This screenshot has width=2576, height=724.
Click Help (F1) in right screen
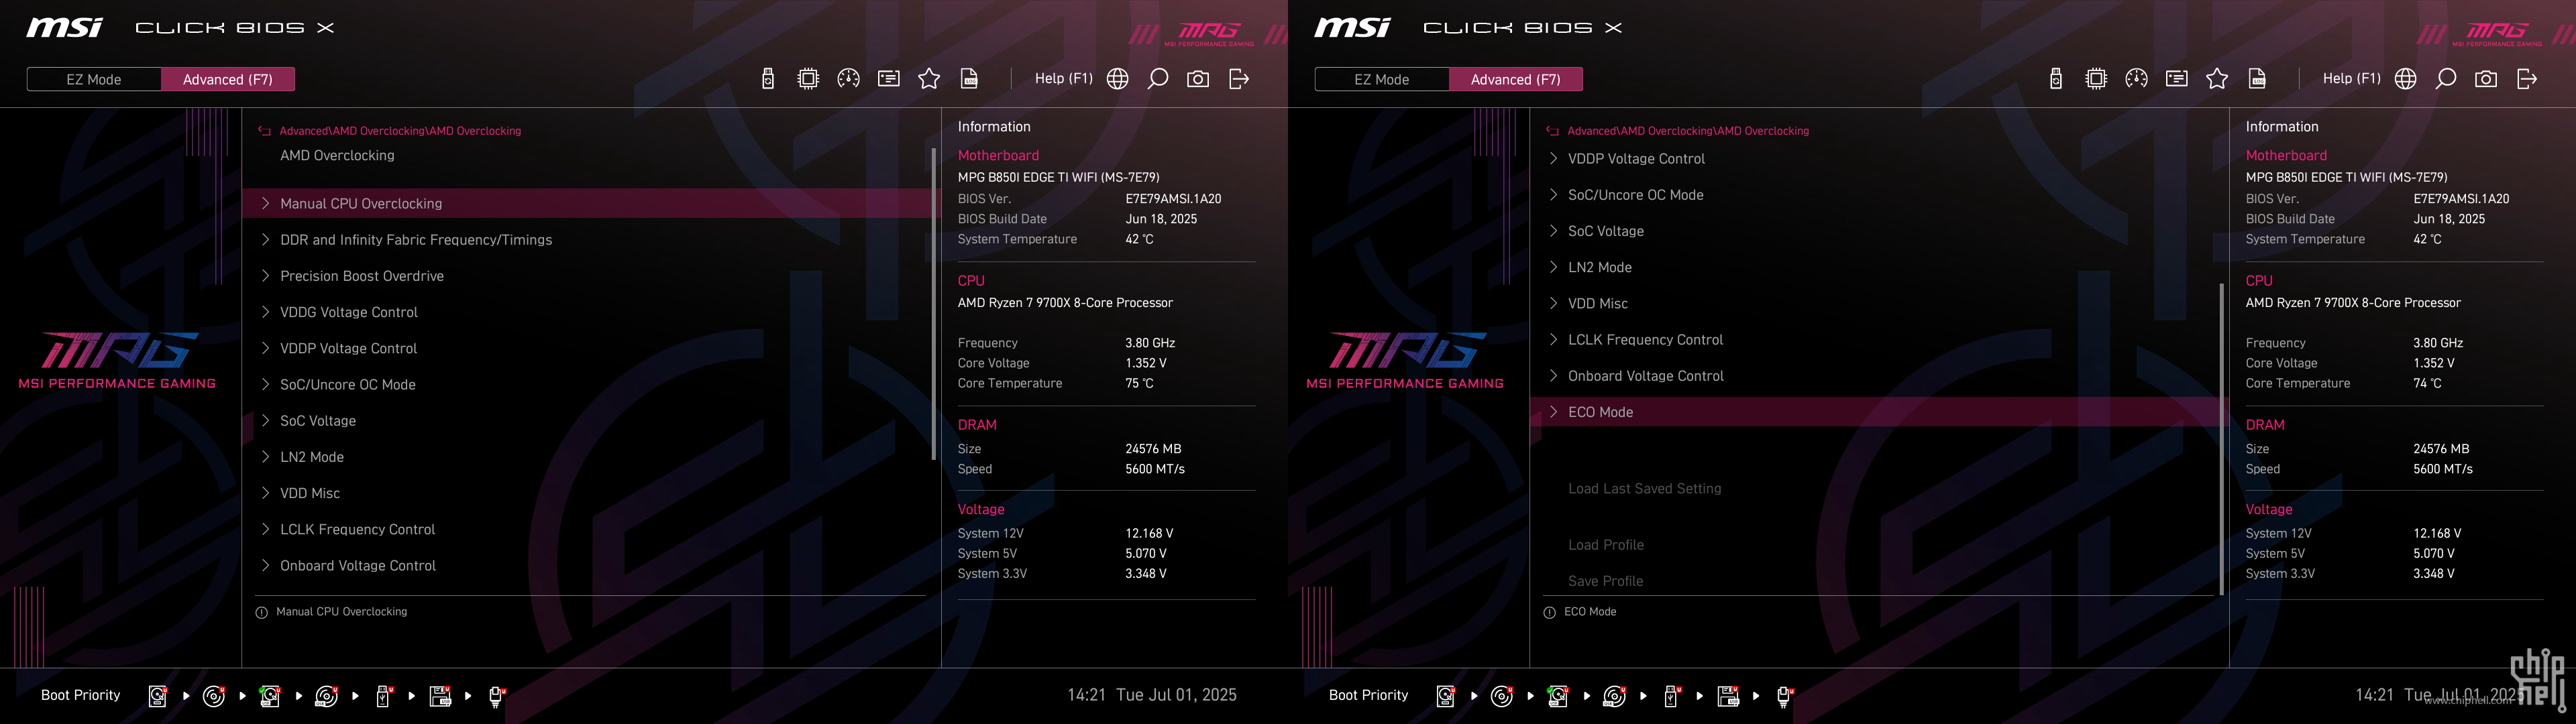(x=2351, y=78)
